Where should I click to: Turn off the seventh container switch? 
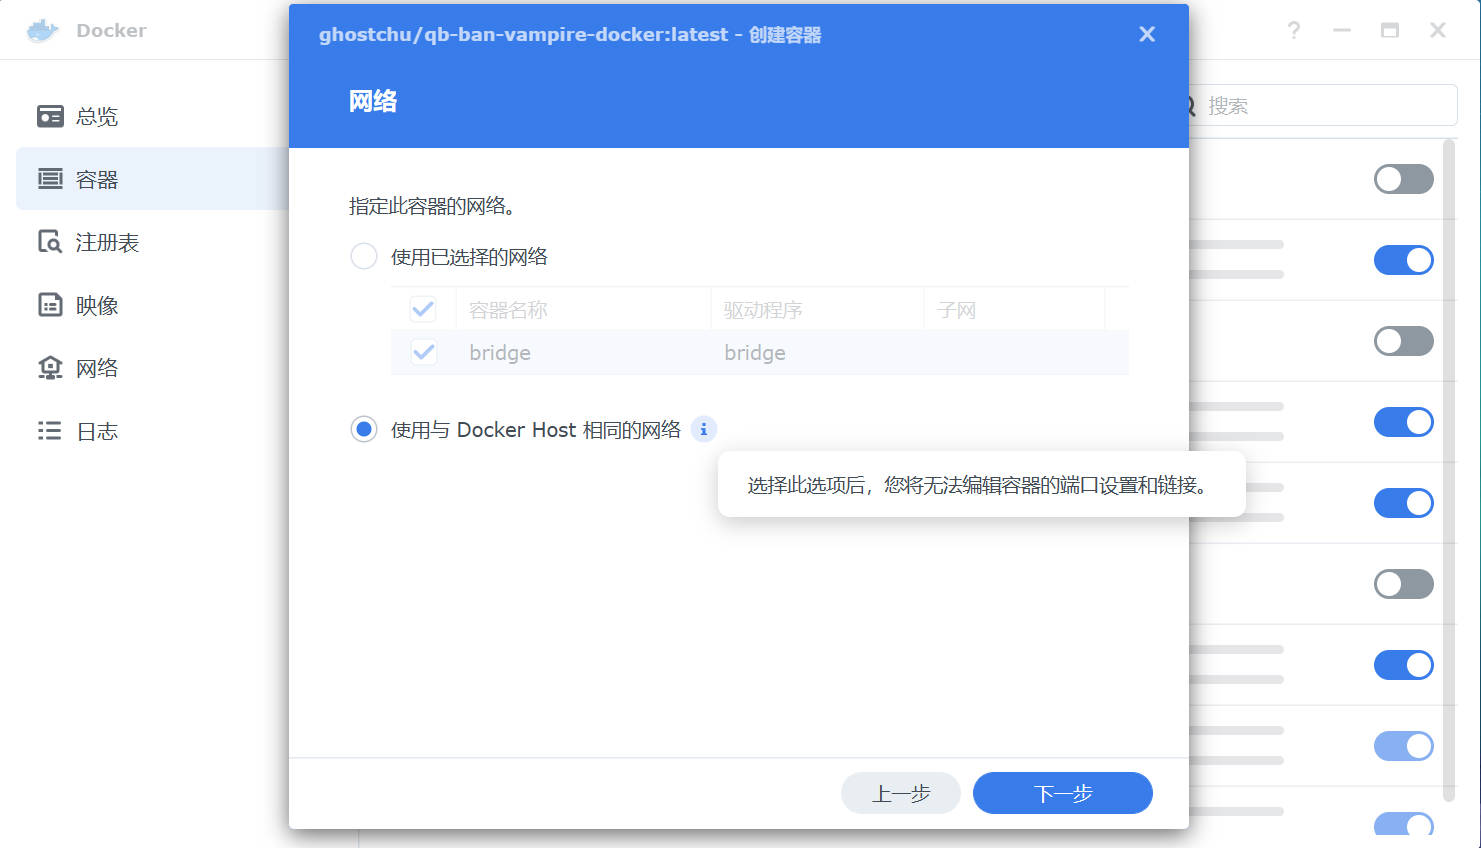pos(1404,665)
